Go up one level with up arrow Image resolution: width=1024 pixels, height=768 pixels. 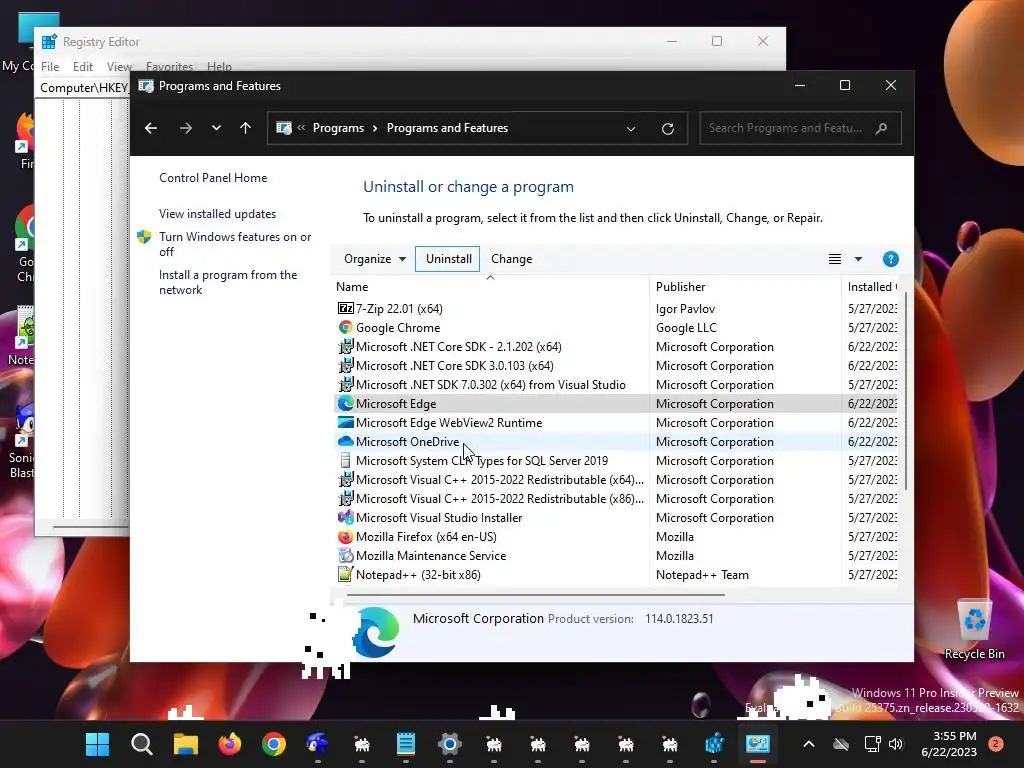(x=246, y=128)
